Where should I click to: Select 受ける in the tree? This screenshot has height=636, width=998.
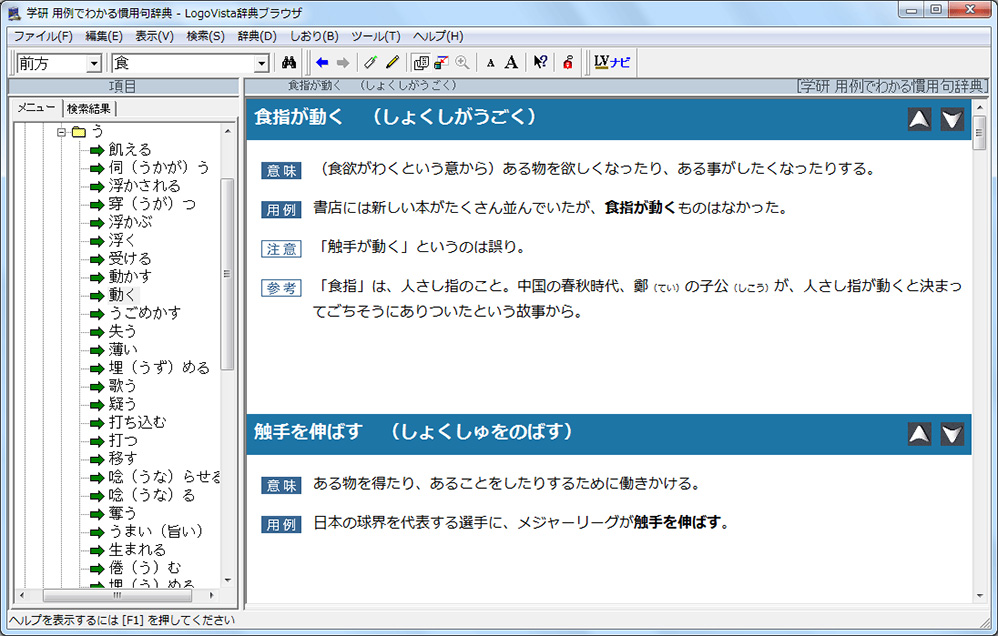tap(130, 258)
